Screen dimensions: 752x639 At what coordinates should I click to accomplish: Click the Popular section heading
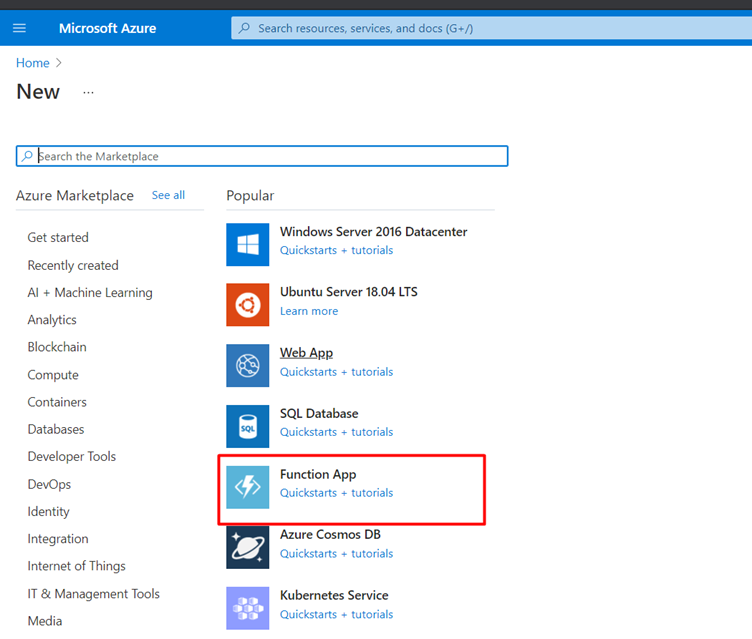(250, 196)
